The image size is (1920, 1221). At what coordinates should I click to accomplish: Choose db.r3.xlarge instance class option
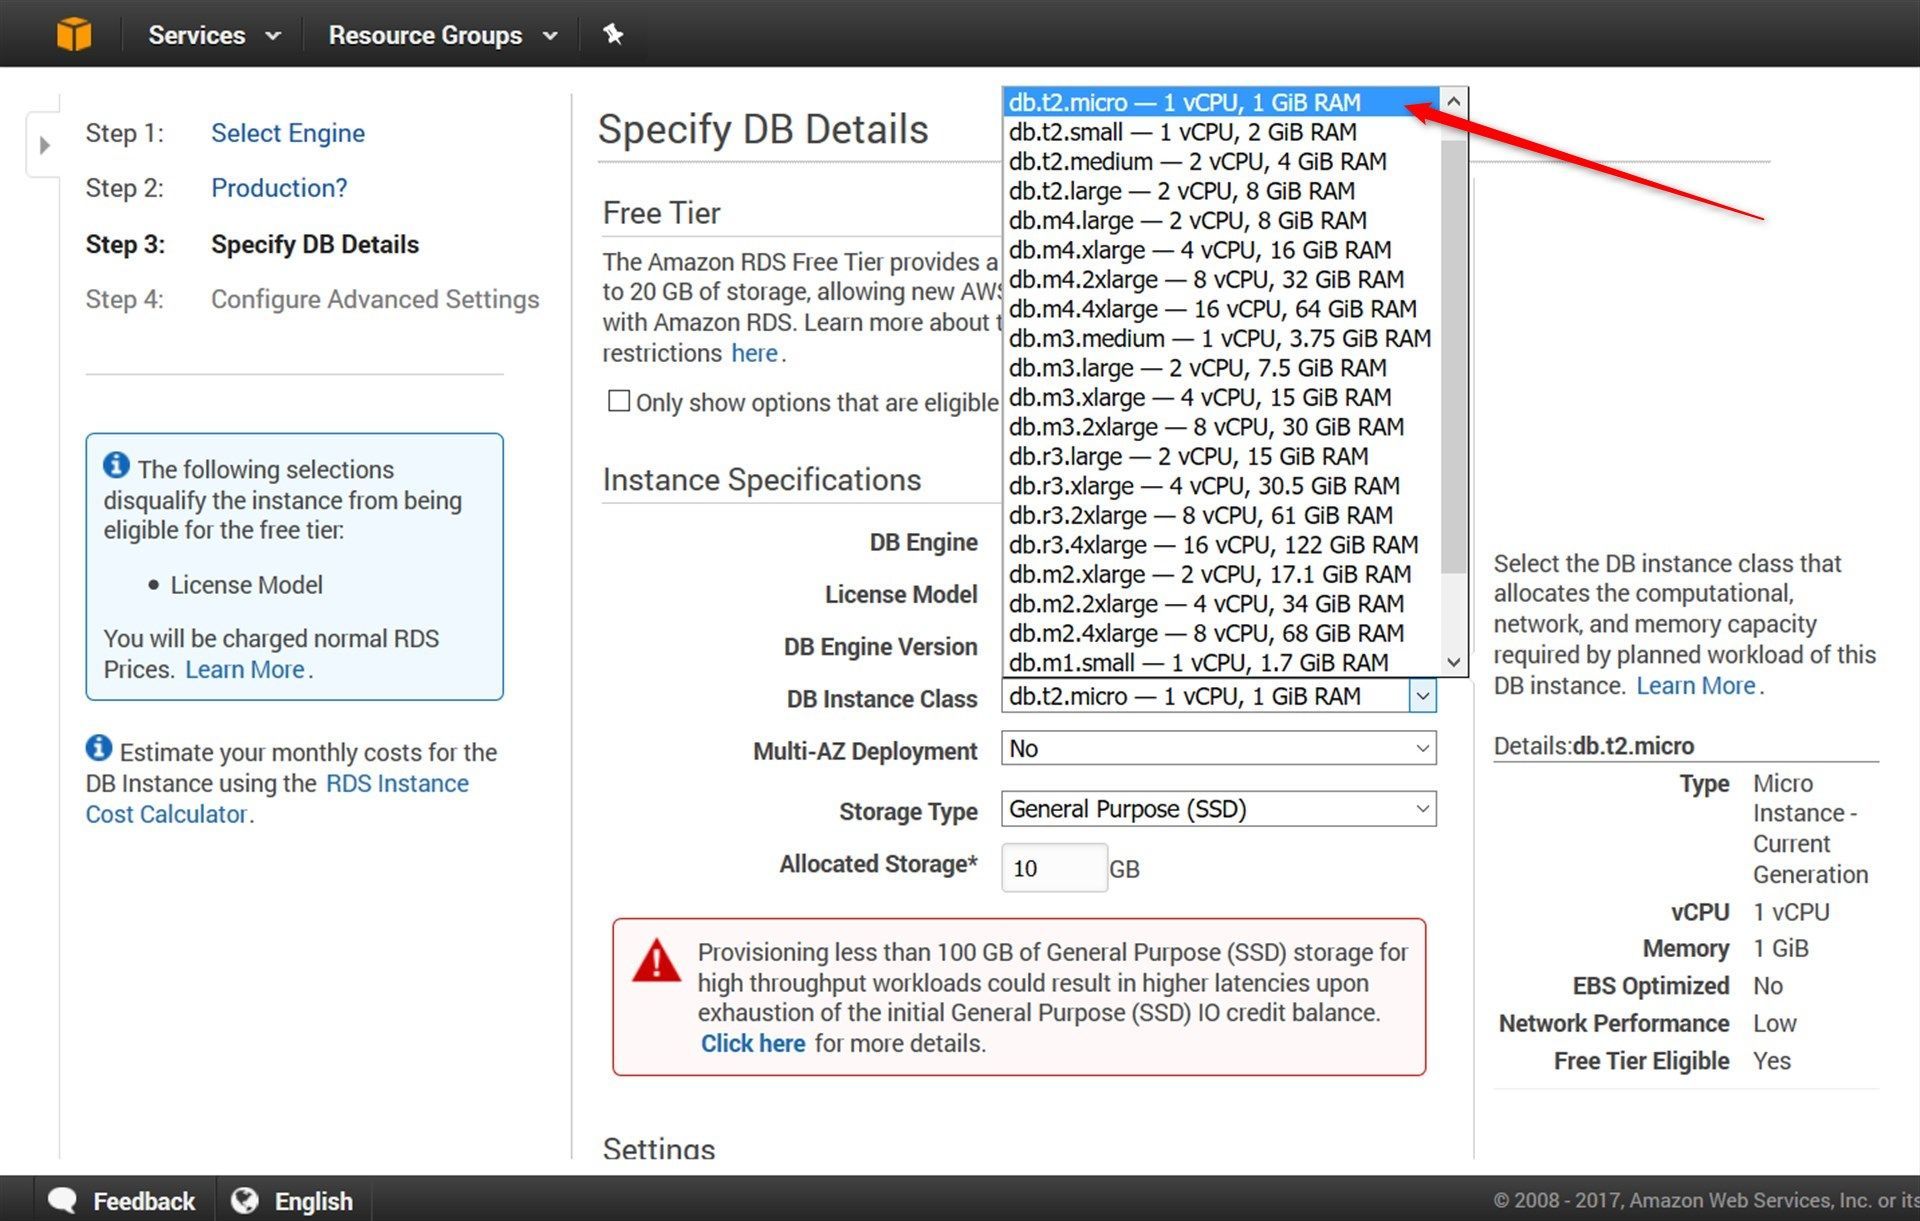1221,486
